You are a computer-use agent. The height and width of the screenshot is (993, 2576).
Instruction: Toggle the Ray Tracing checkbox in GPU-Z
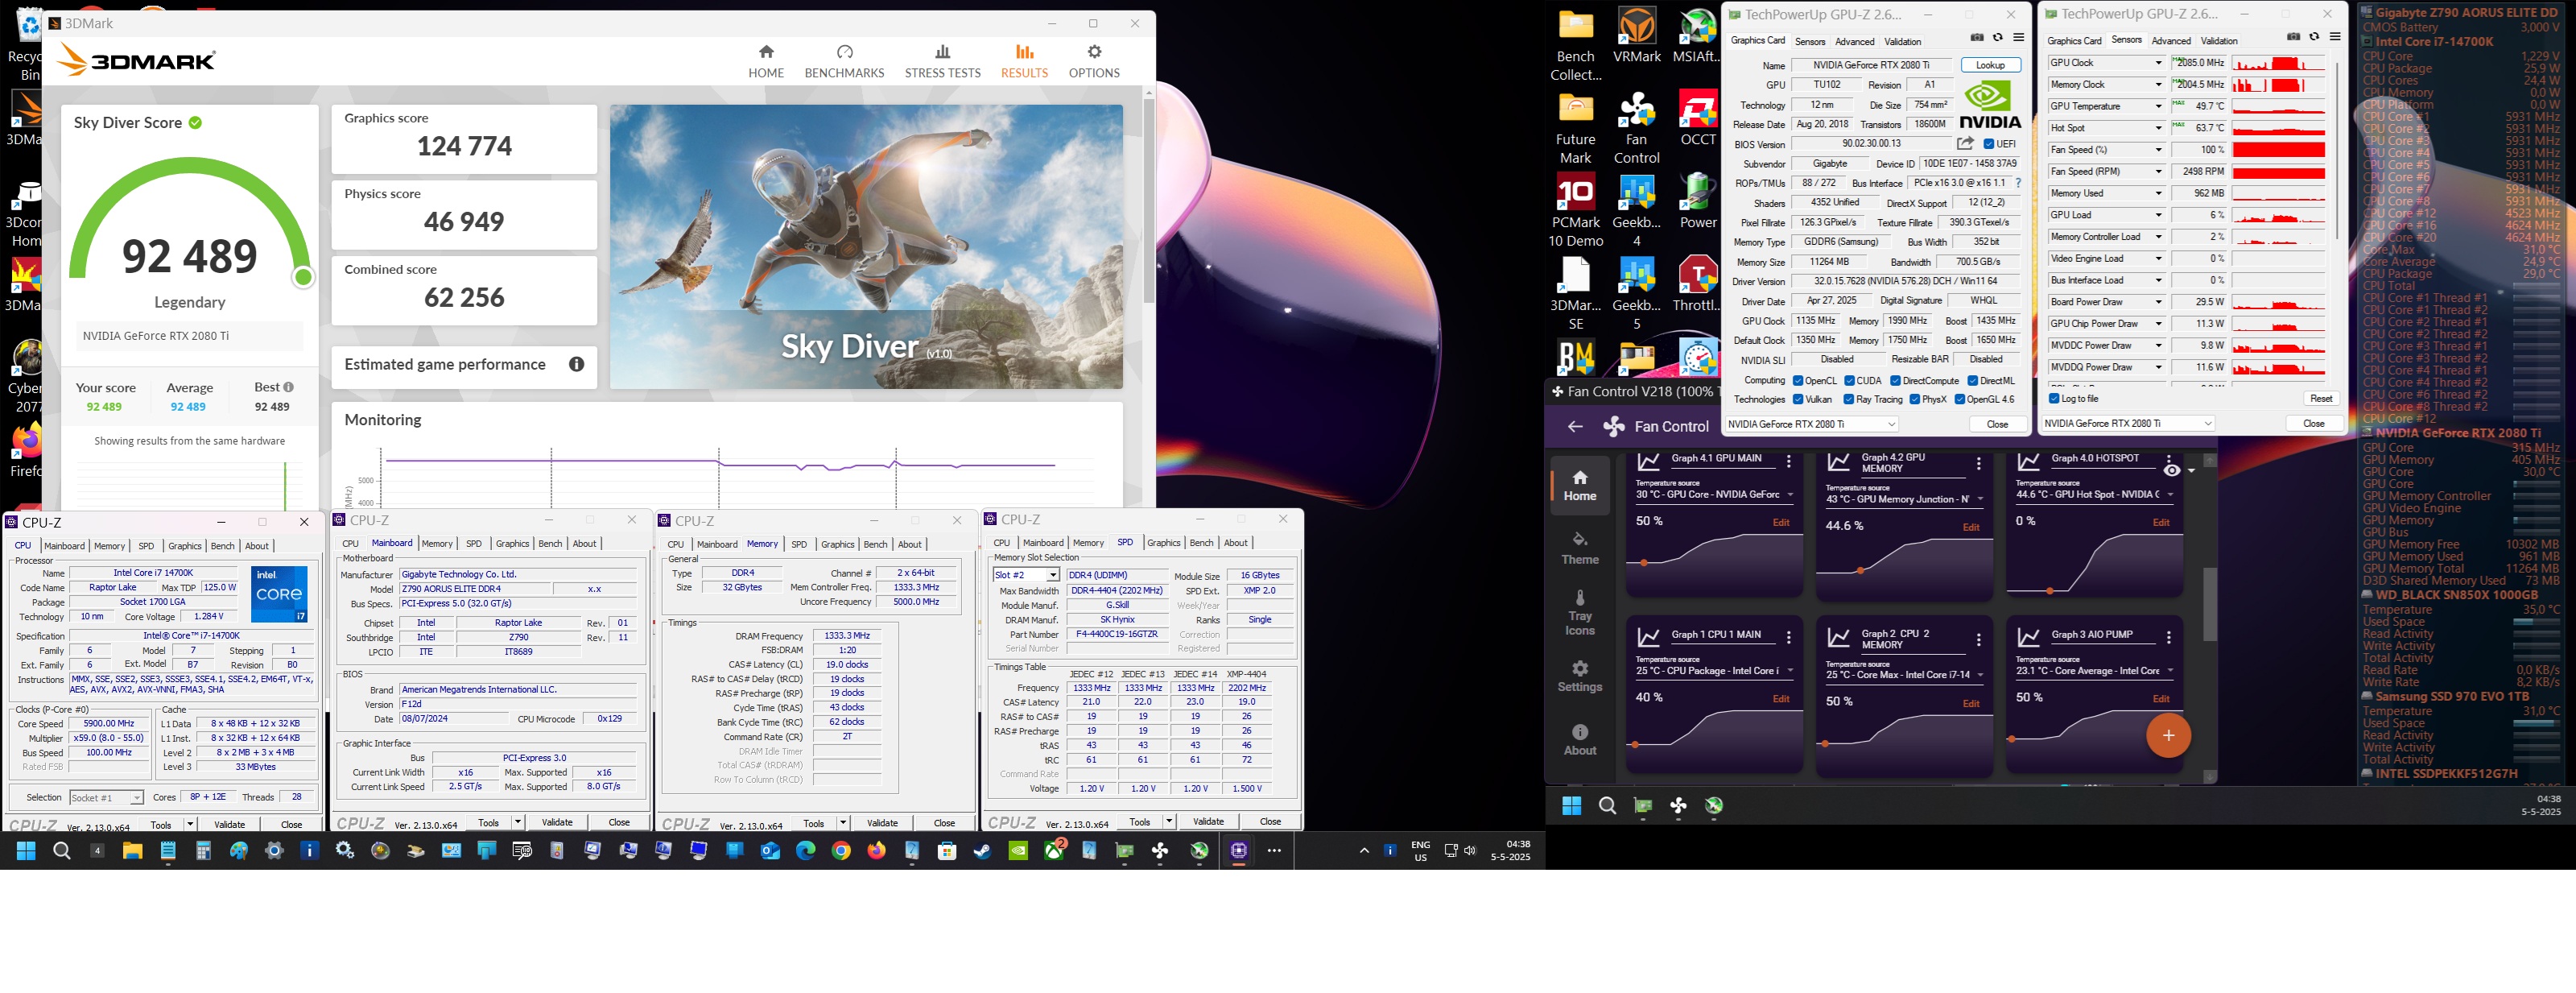click(1849, 400)
